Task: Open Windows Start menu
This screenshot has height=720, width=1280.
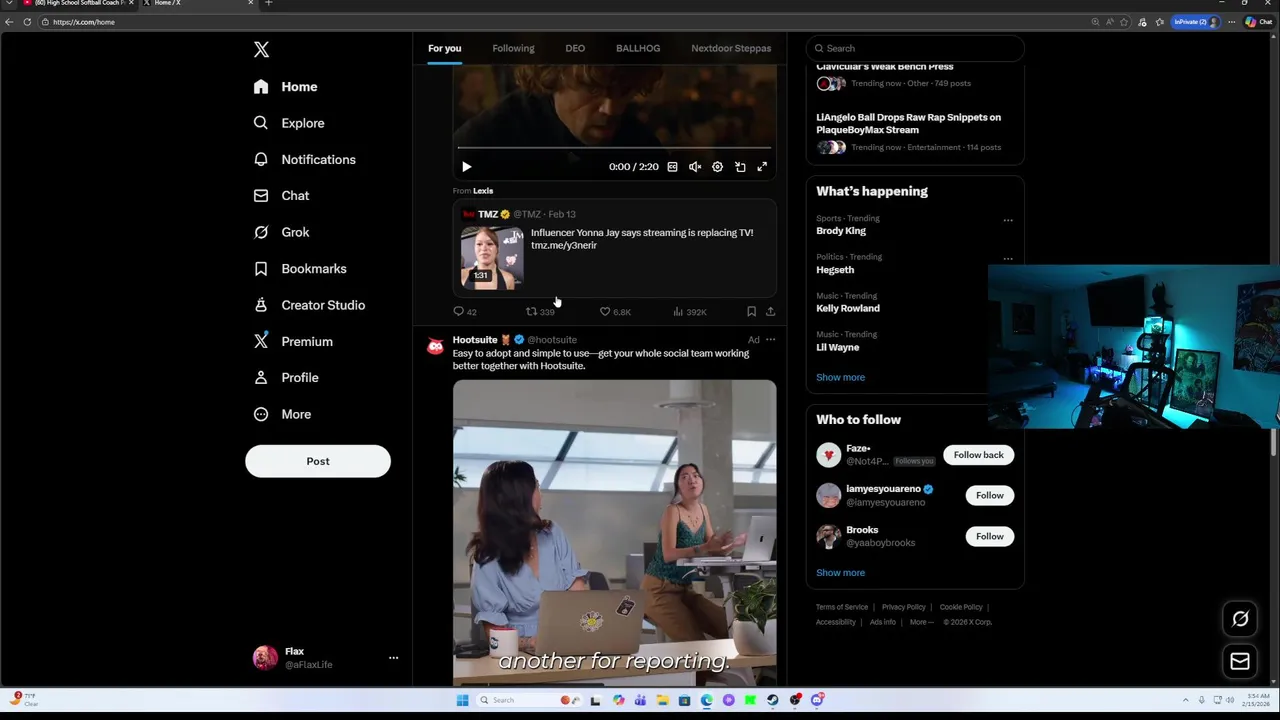Action: (x=462, y=700)
